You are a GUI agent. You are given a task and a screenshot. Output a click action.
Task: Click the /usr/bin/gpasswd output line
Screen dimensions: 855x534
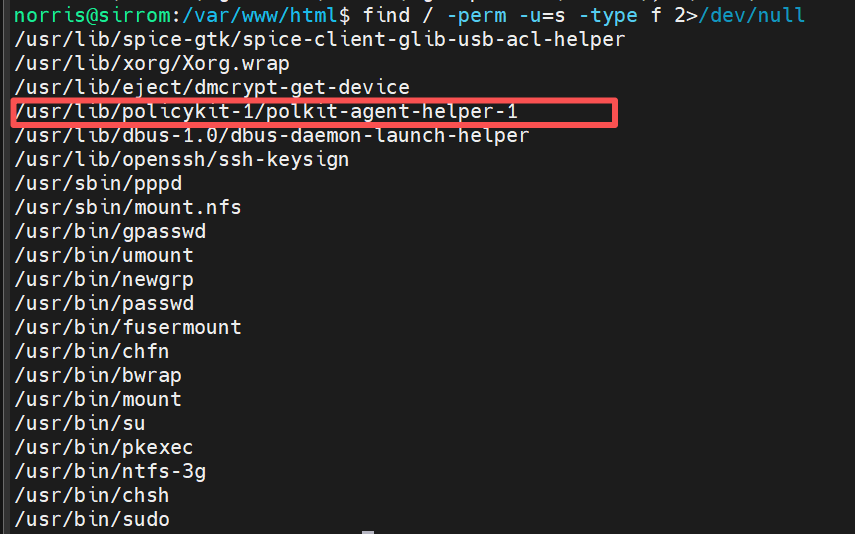110,231
